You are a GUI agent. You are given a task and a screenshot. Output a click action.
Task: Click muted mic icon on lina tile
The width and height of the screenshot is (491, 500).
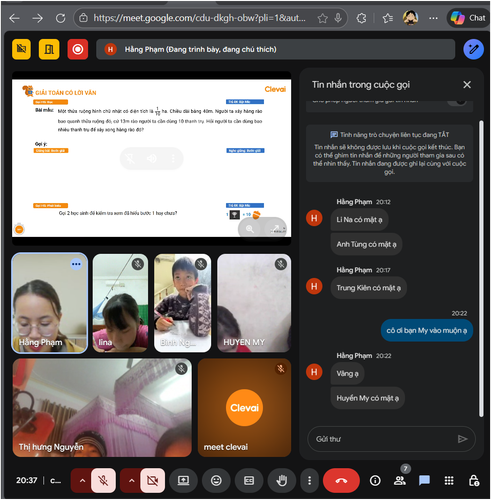[138, 264]
